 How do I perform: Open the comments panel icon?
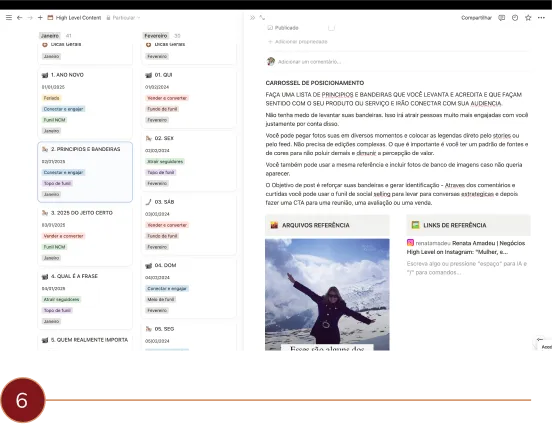tap(502, 18)
